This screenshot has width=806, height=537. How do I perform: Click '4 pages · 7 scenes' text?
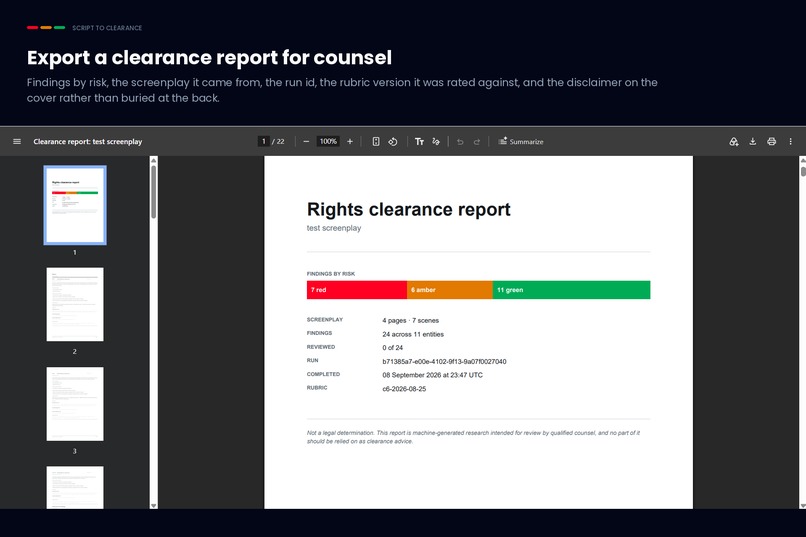pyautogui.click(x=410, y=320)
